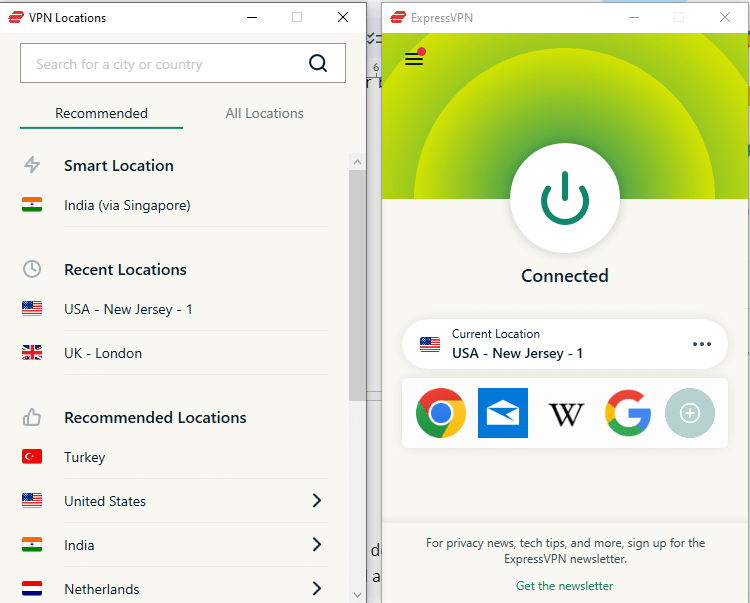
Task: Toggle the VPN power button
Action: 565,198
